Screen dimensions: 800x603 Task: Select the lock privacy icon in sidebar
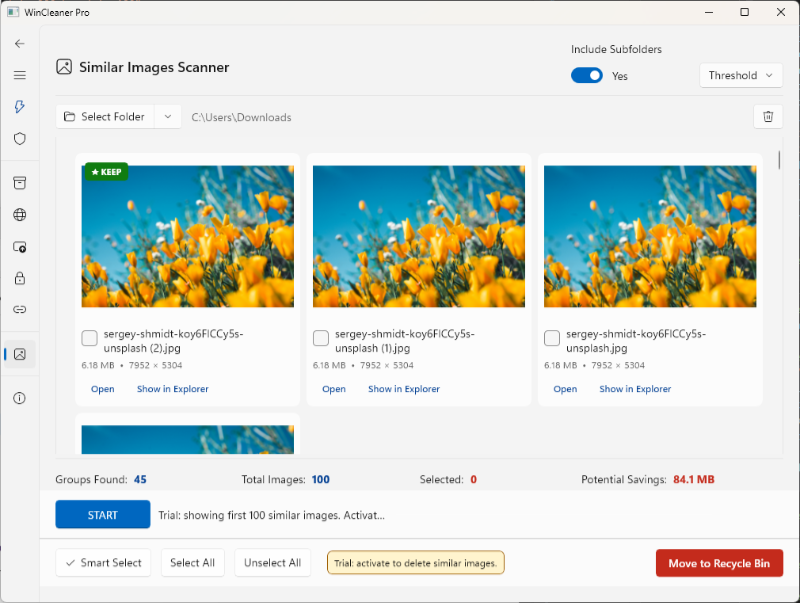coord(19,278)
